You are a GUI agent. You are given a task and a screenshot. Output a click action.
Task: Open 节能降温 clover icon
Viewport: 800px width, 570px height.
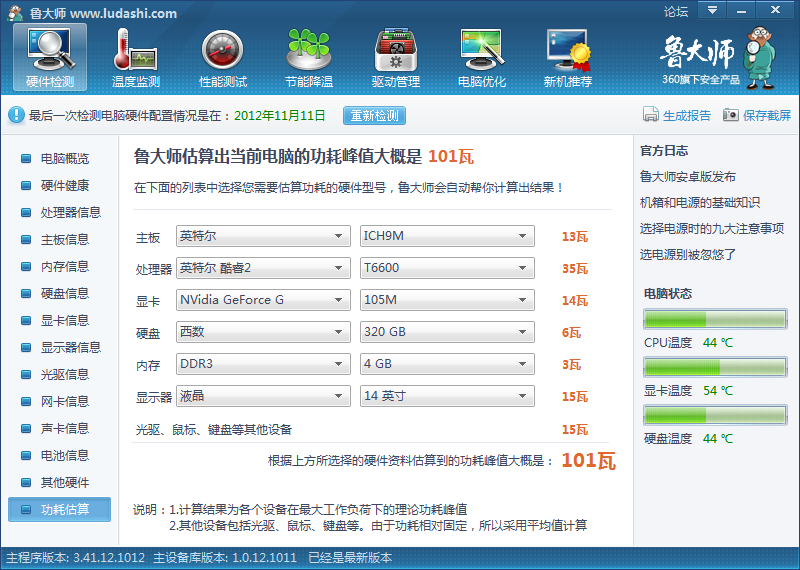(309, 50)
